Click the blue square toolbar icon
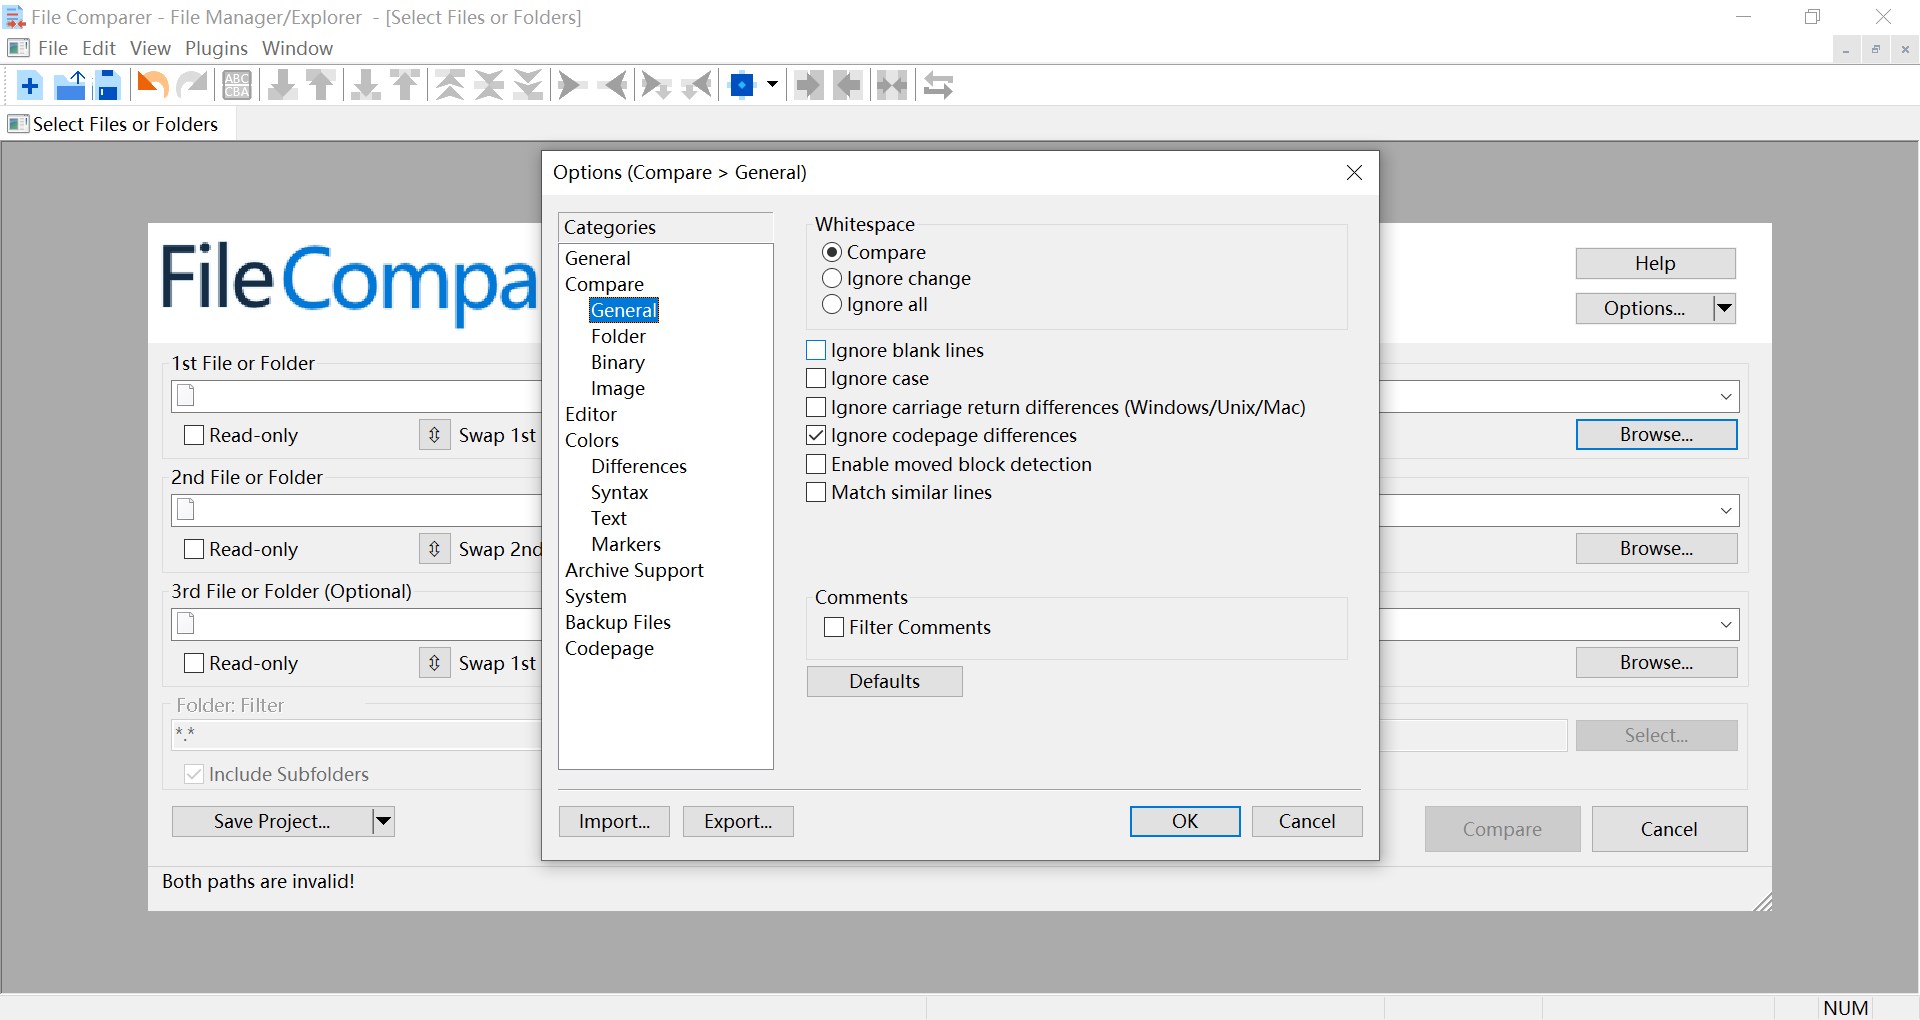This screenshot has width=1920, height=1020. (742, 86)
